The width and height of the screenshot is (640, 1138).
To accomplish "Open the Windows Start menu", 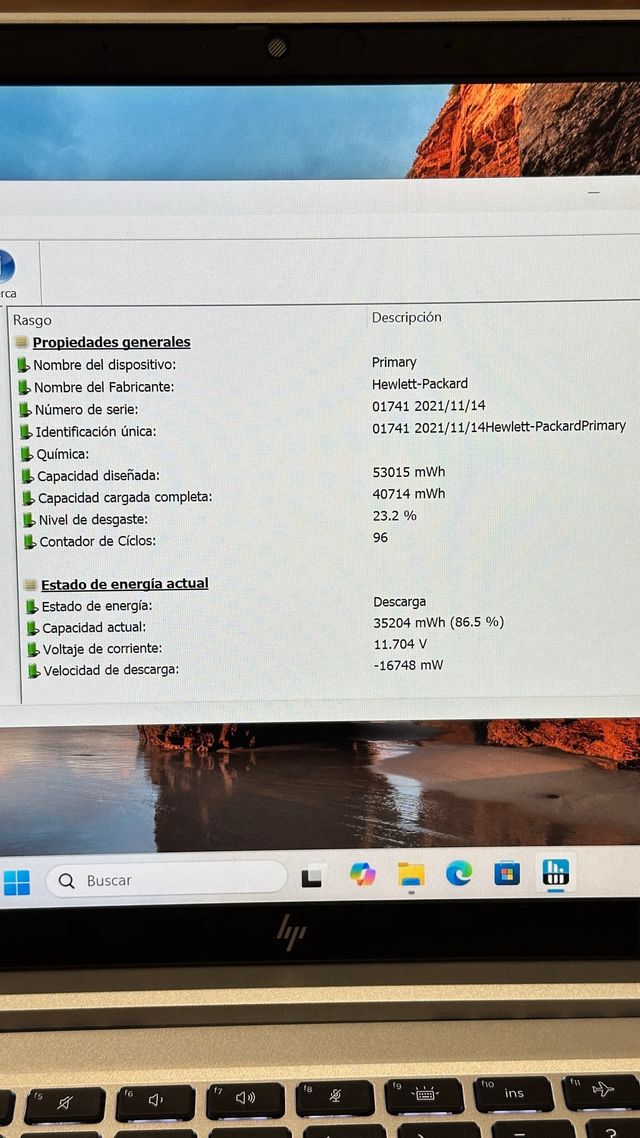I will (x=16, y=882).
